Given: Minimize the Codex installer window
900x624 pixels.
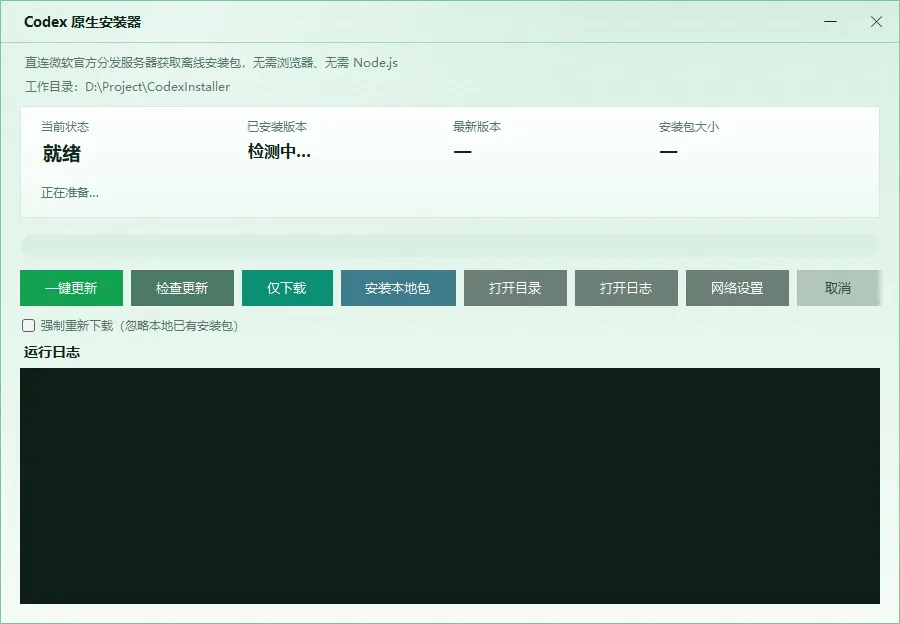Looking at the screenshot, I should coord(830,22).
